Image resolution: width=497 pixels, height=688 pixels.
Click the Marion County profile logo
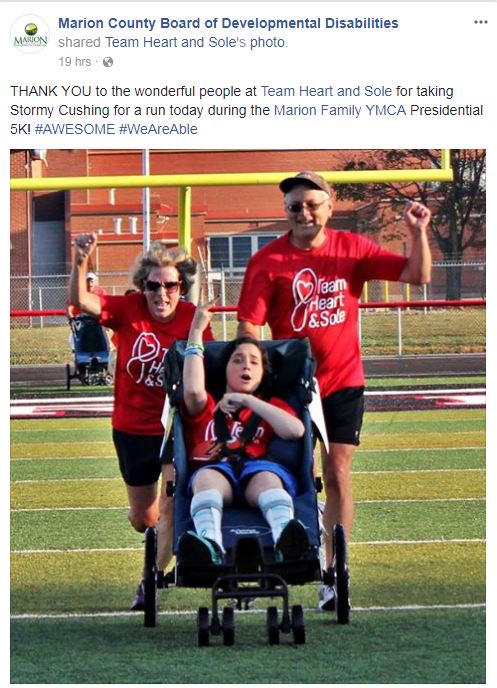pos(30,34)
